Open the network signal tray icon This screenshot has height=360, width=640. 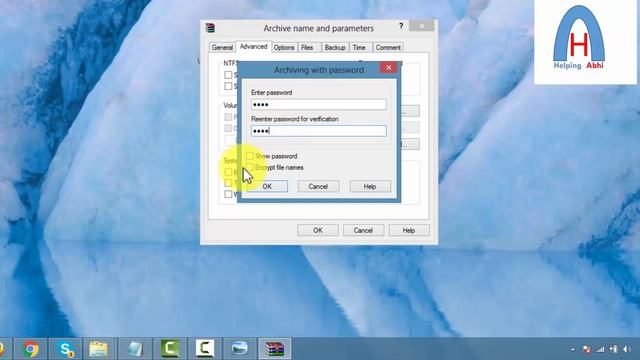pyautogui.click(x=600, y=349)
